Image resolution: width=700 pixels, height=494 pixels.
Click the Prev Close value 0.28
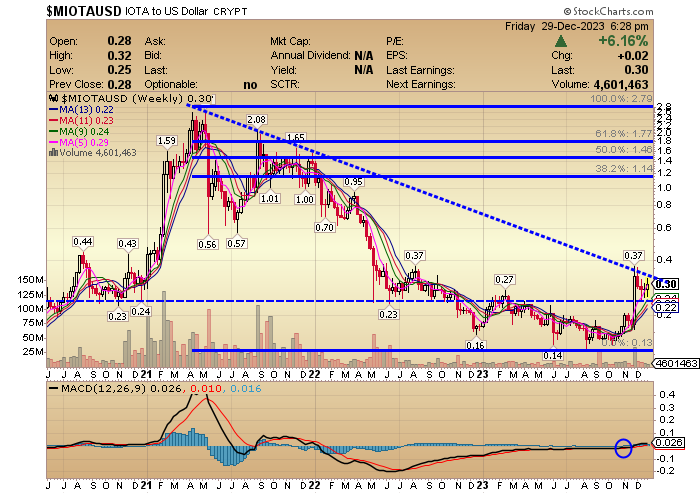click(119, 84)
